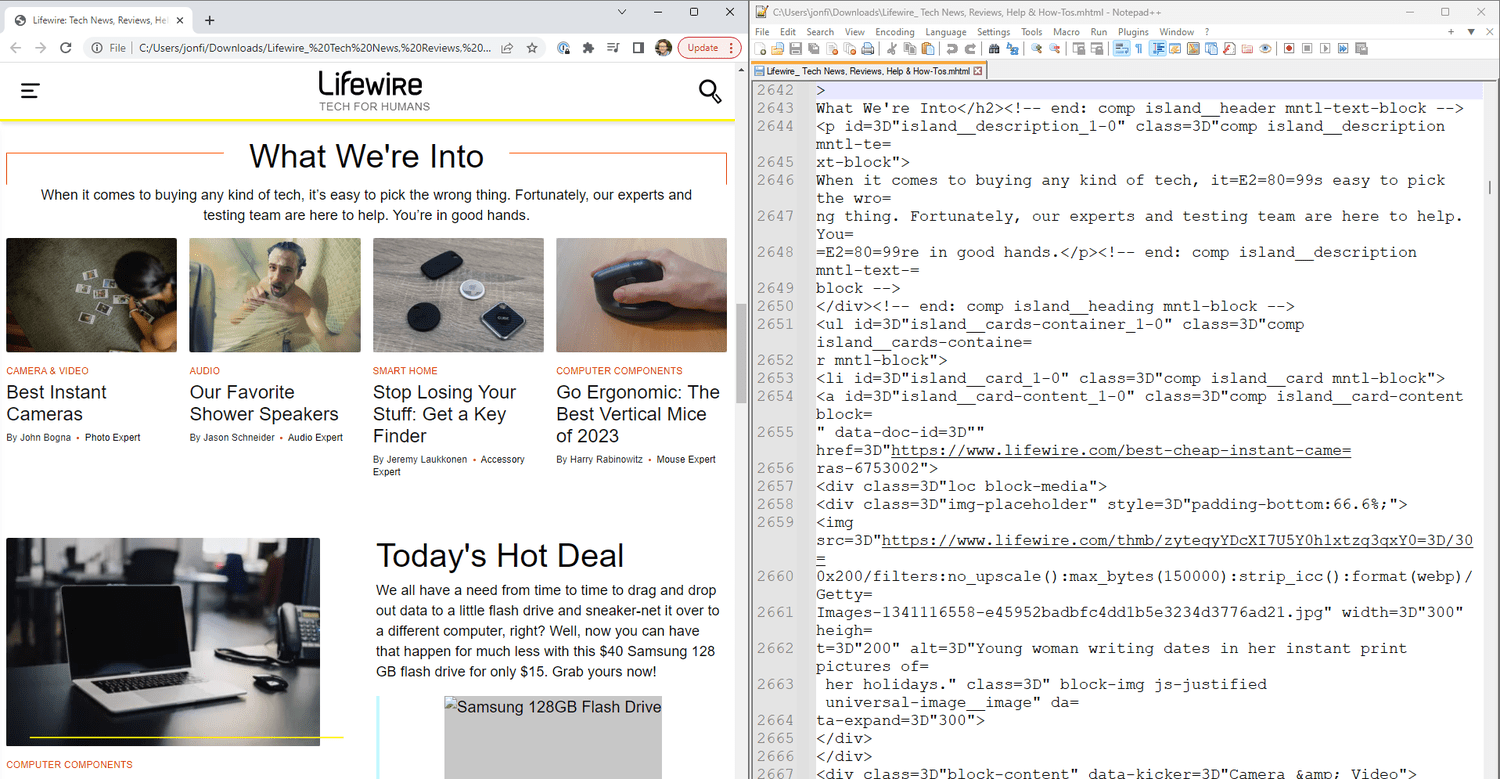Screen dimensions: 1500x779
Task: Open Chrome media controls icon
Action: point(613,47)
